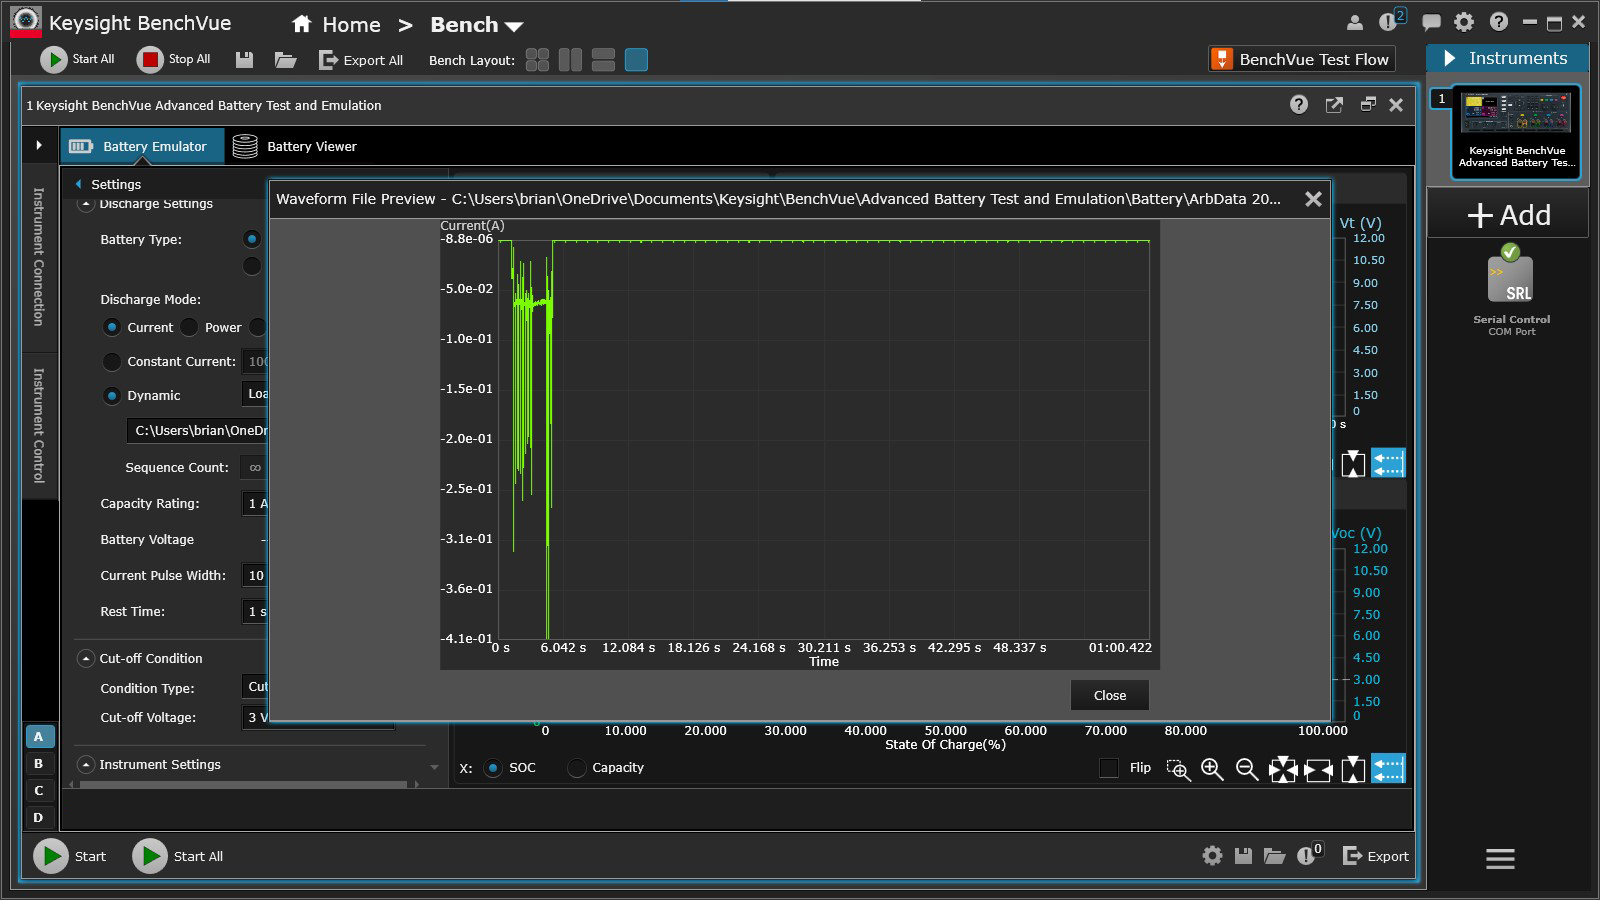The width and height of the screenshot is (1600, 900).
Task: Click the Start All icon in top toolbar
Action: (x=53, y=60)
